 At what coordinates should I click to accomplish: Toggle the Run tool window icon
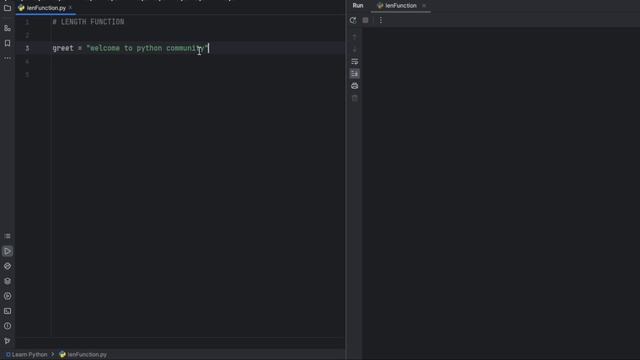[x=7, y=251]
